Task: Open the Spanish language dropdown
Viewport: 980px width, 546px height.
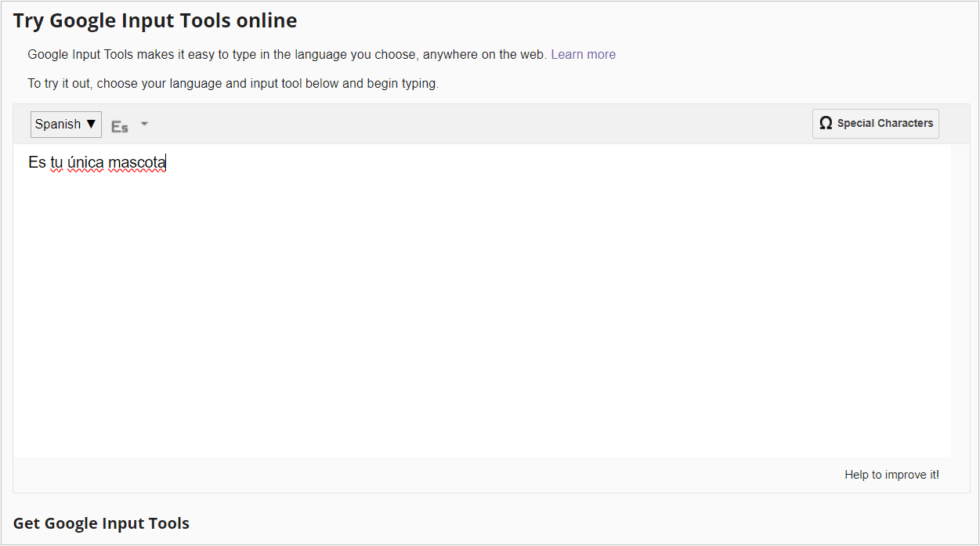Action: tap(66, 124)
